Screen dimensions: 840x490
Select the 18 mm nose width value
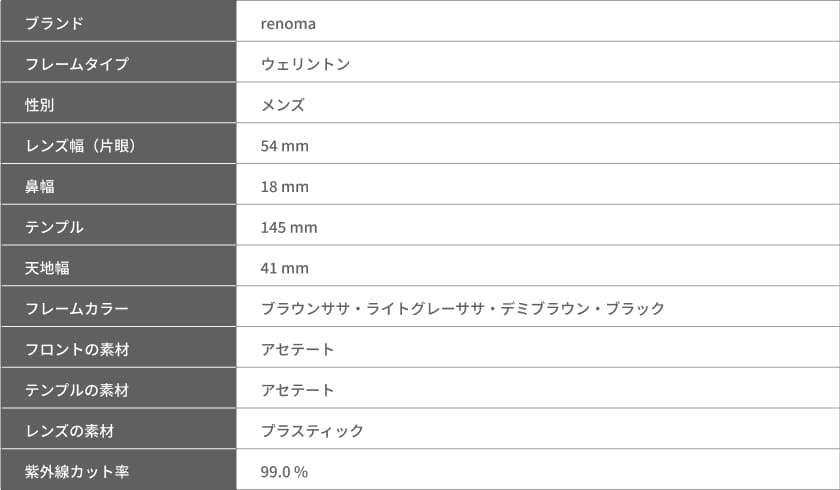(x=284, y=187)
